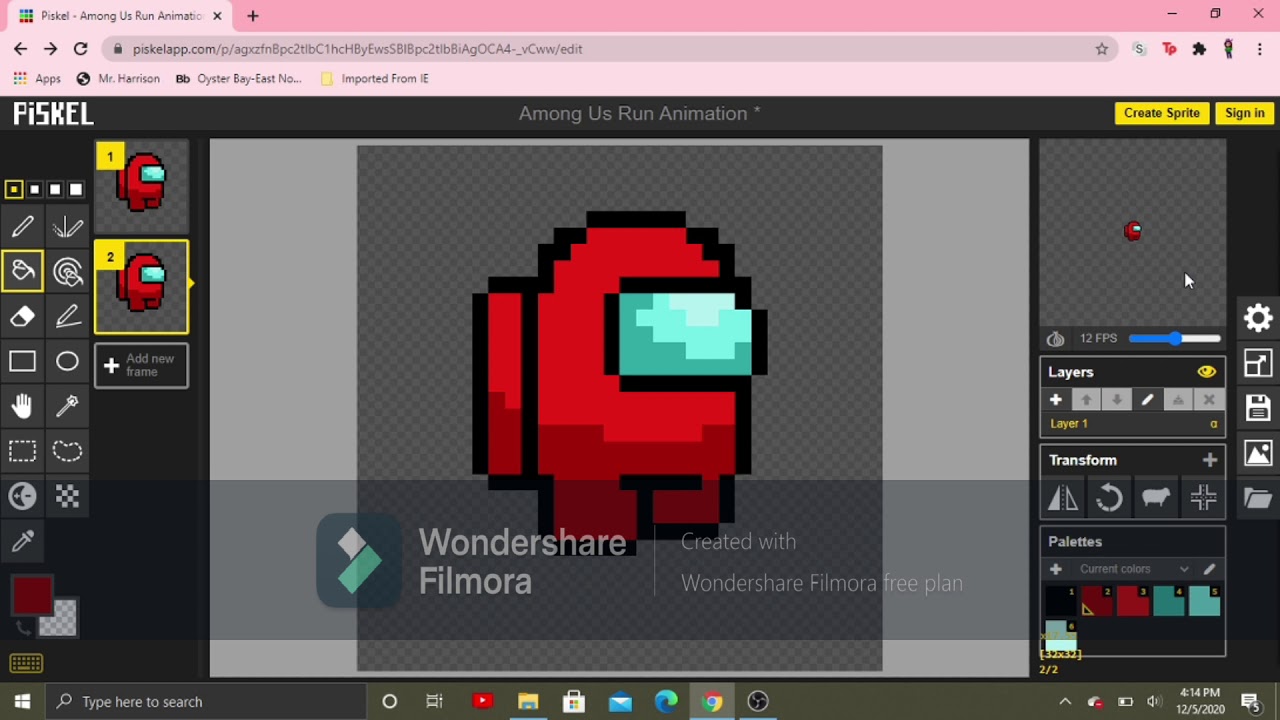Pick black palette color 1
The image size is (1280, 720).
point(1061,601)
